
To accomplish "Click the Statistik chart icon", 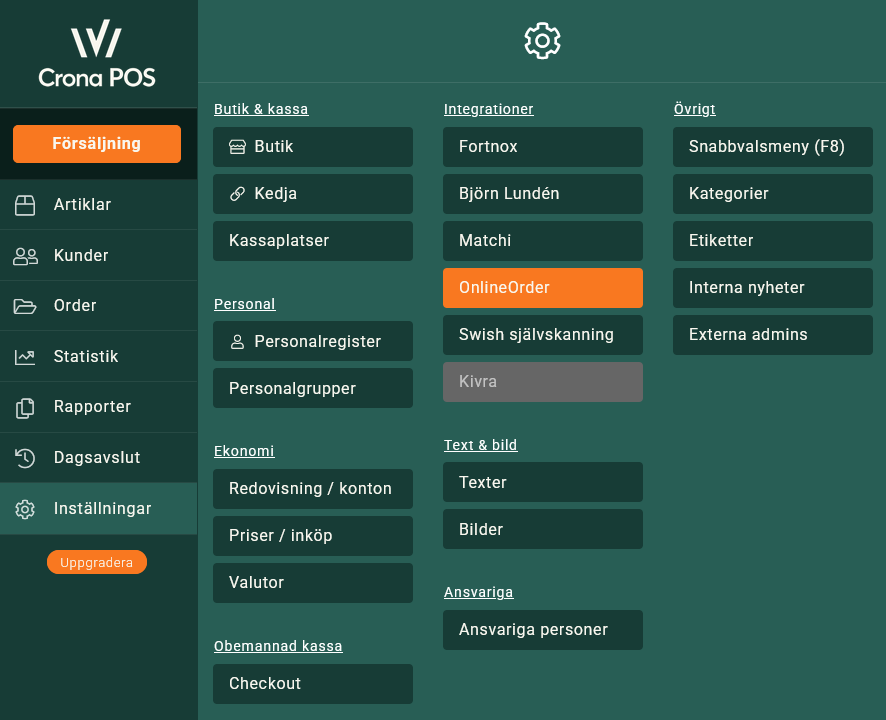I will coord(25,357).
